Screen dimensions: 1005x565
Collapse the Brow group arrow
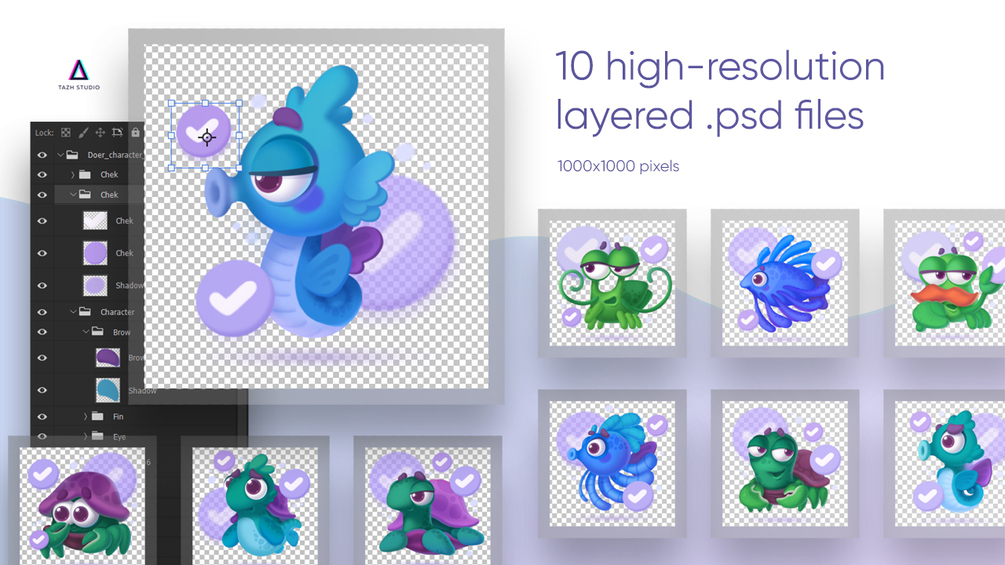pyautogui.click(x=86, y=331)
